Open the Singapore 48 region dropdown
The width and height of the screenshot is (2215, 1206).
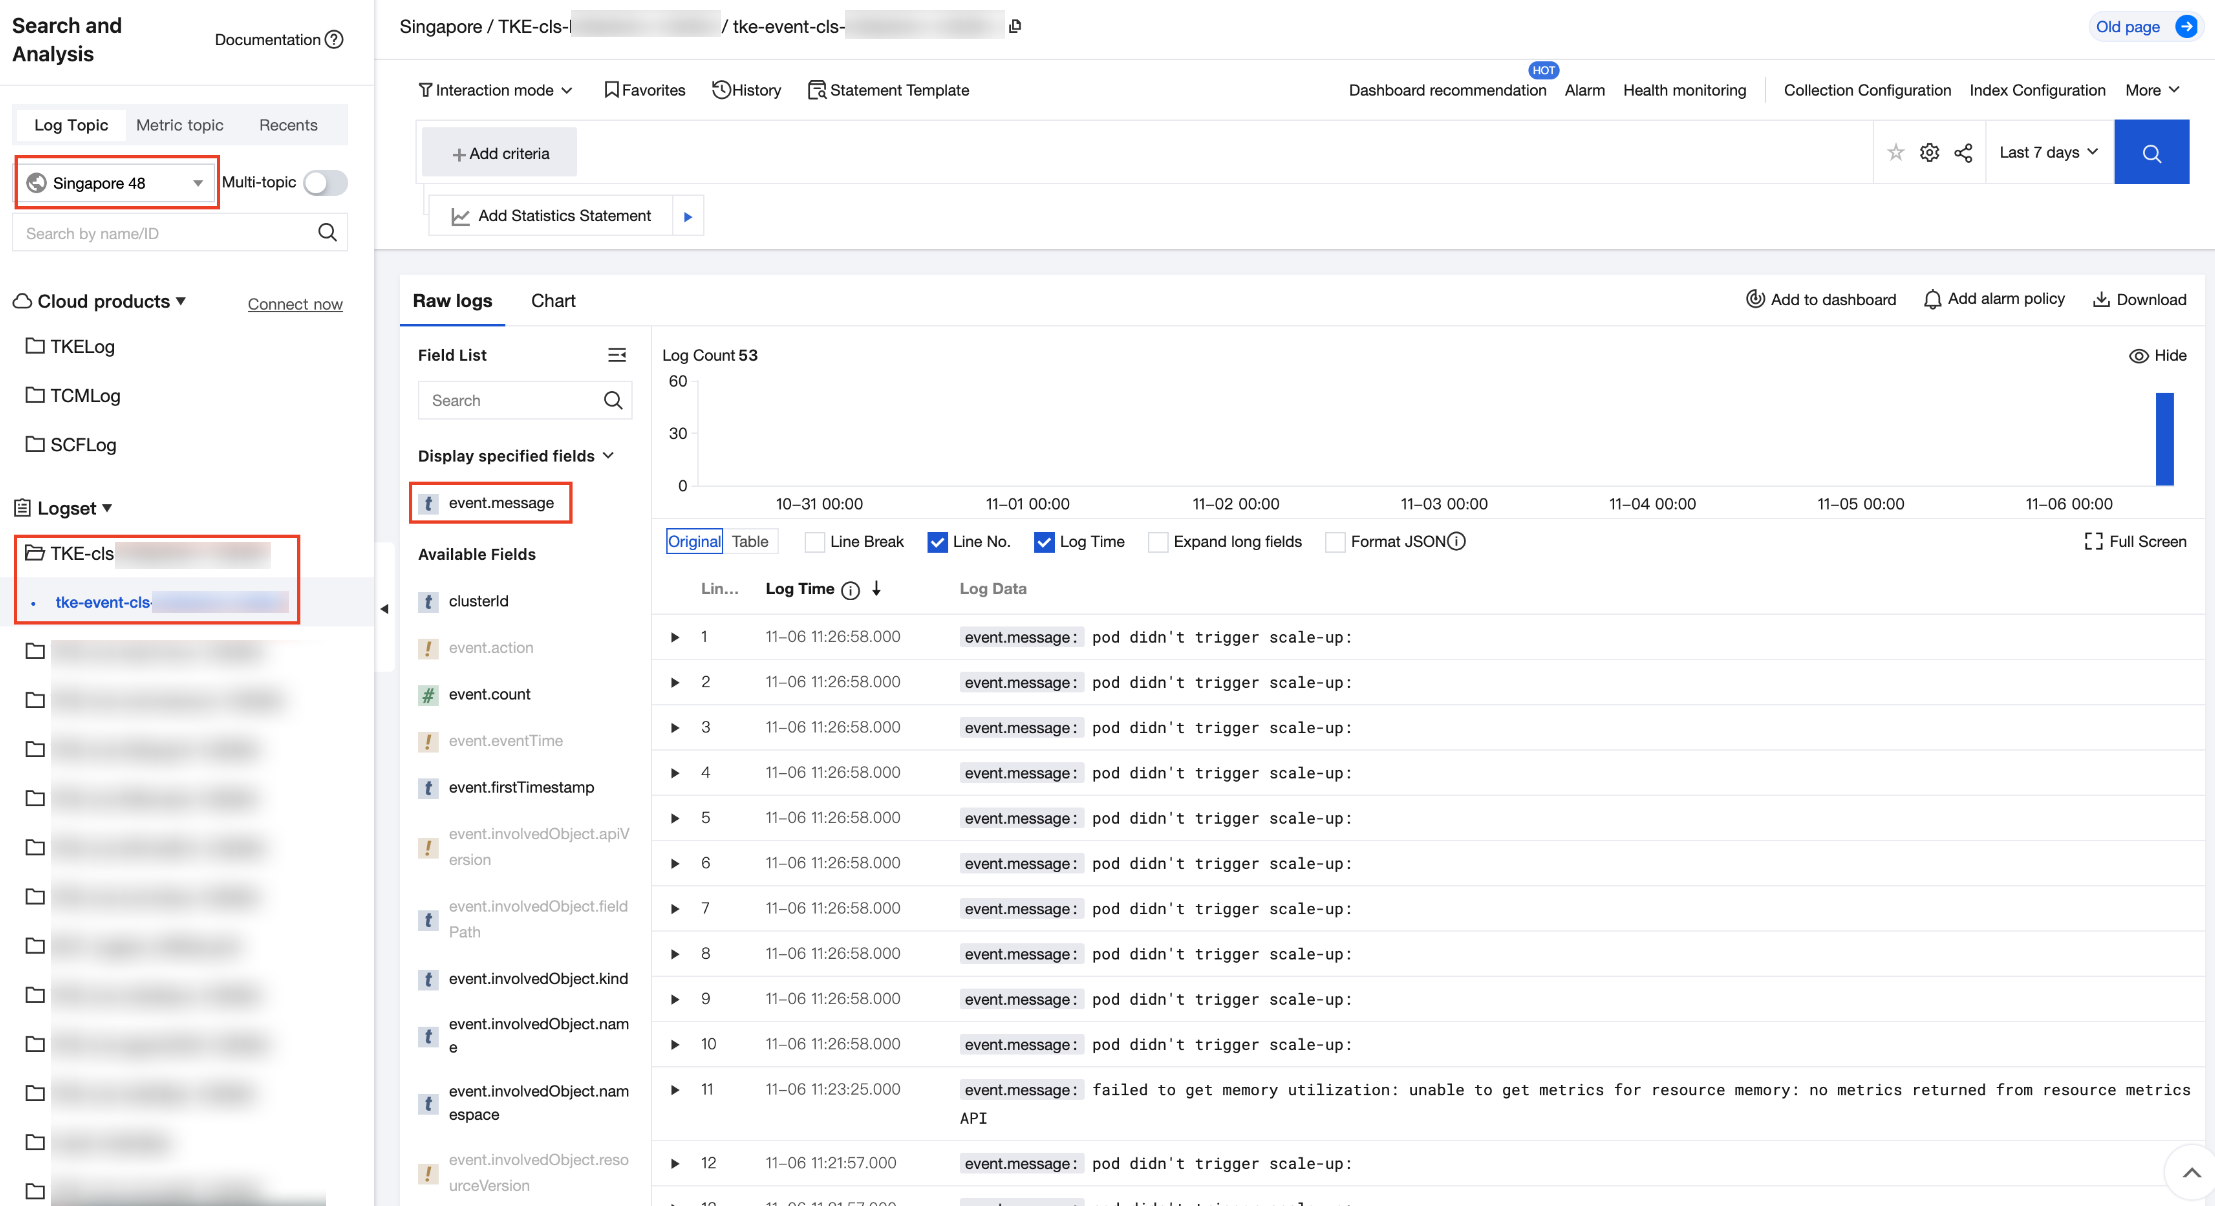[117, 183]
